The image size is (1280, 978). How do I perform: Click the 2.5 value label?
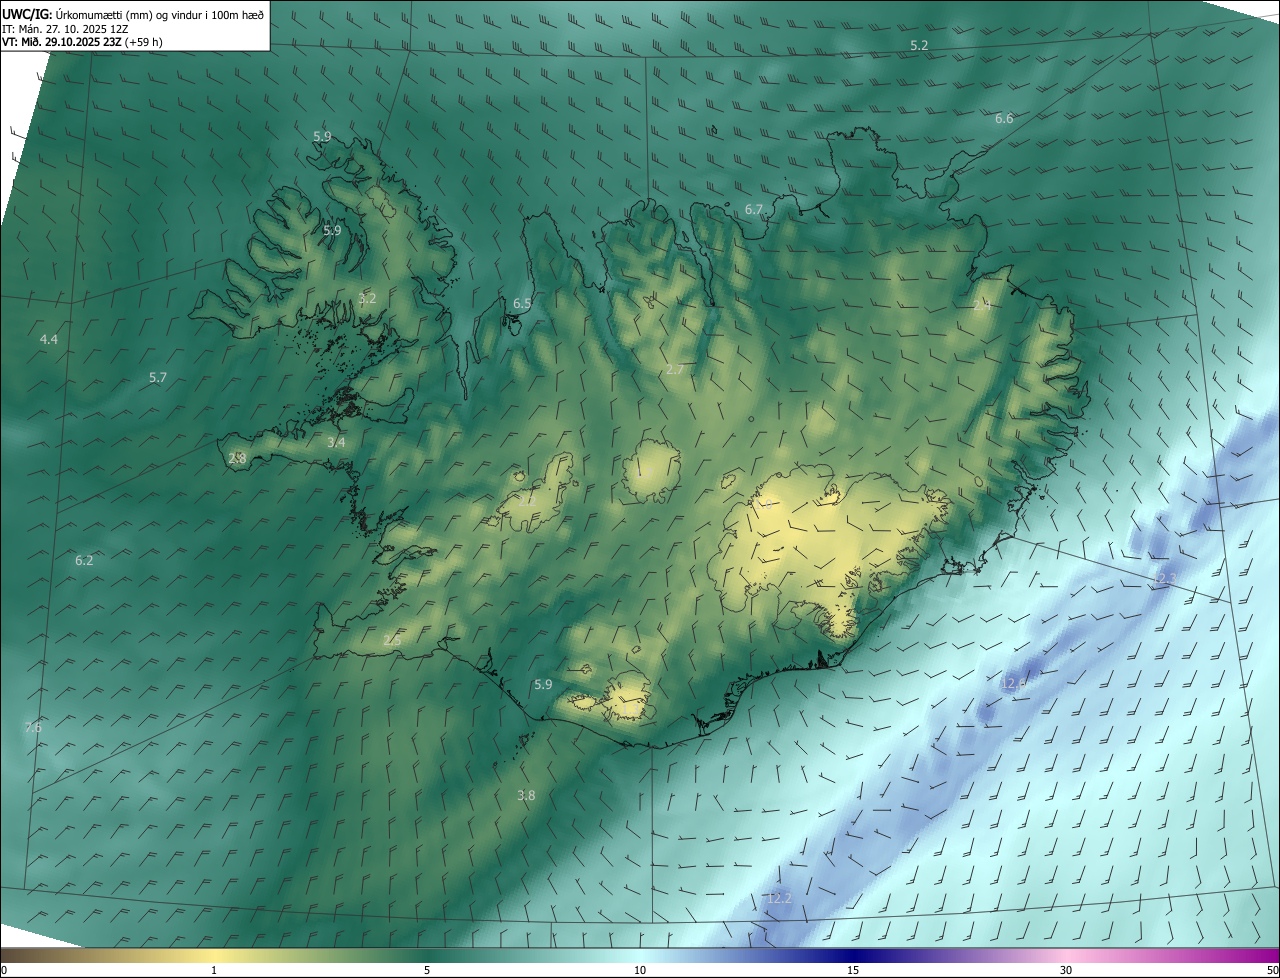coord(392,641)
